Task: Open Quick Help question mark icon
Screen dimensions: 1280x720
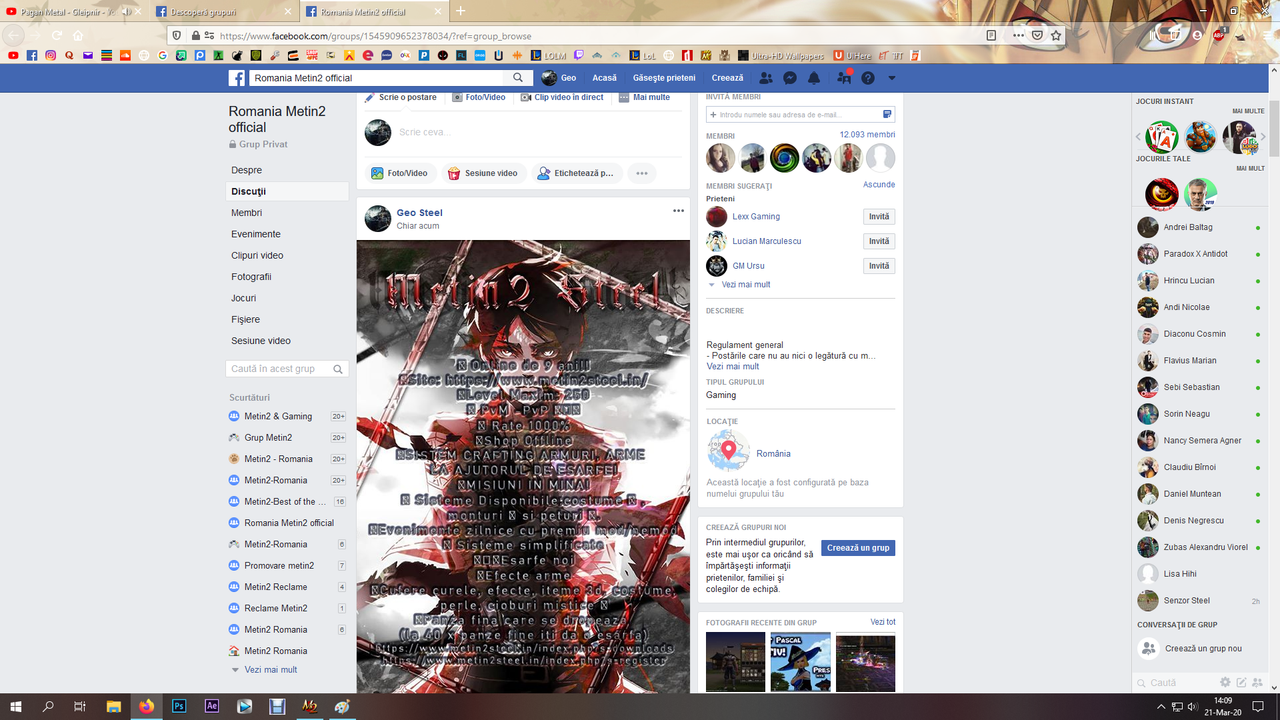Action: coord(867,78)
